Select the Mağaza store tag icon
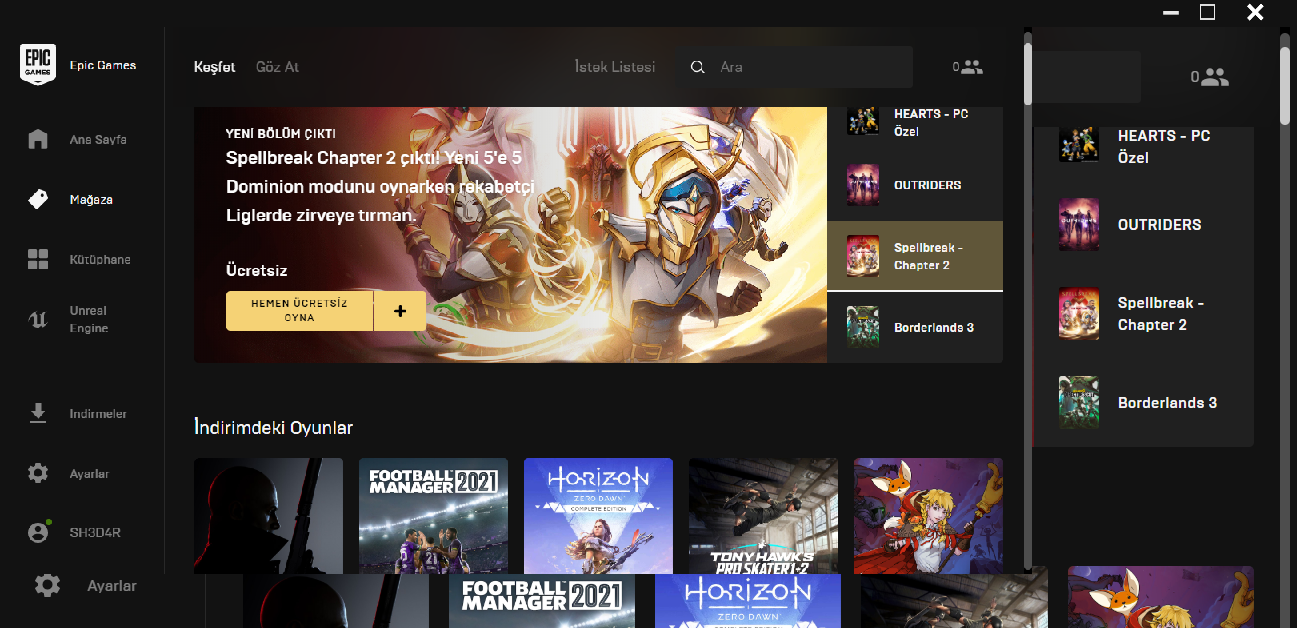1297x628 pixels. click(x=38, y=199)
